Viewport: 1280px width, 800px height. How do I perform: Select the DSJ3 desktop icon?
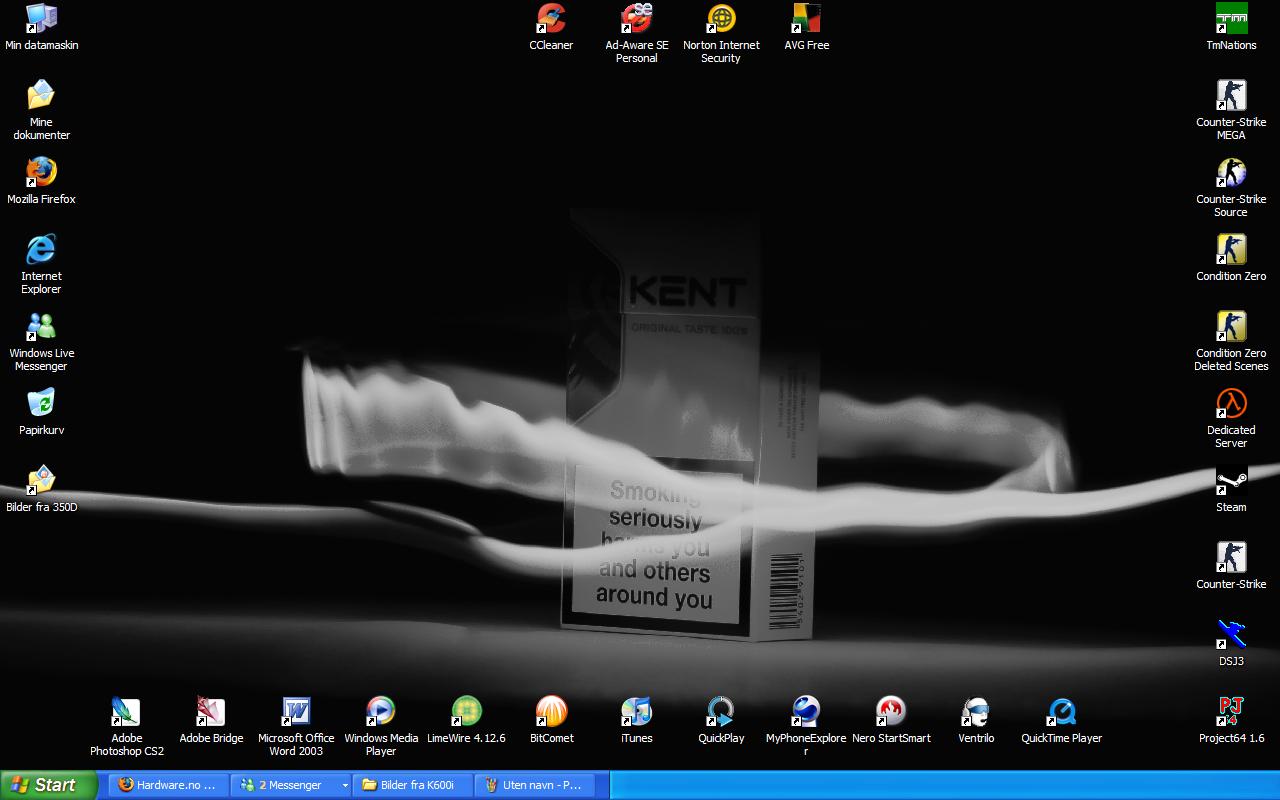[1231, 634]
